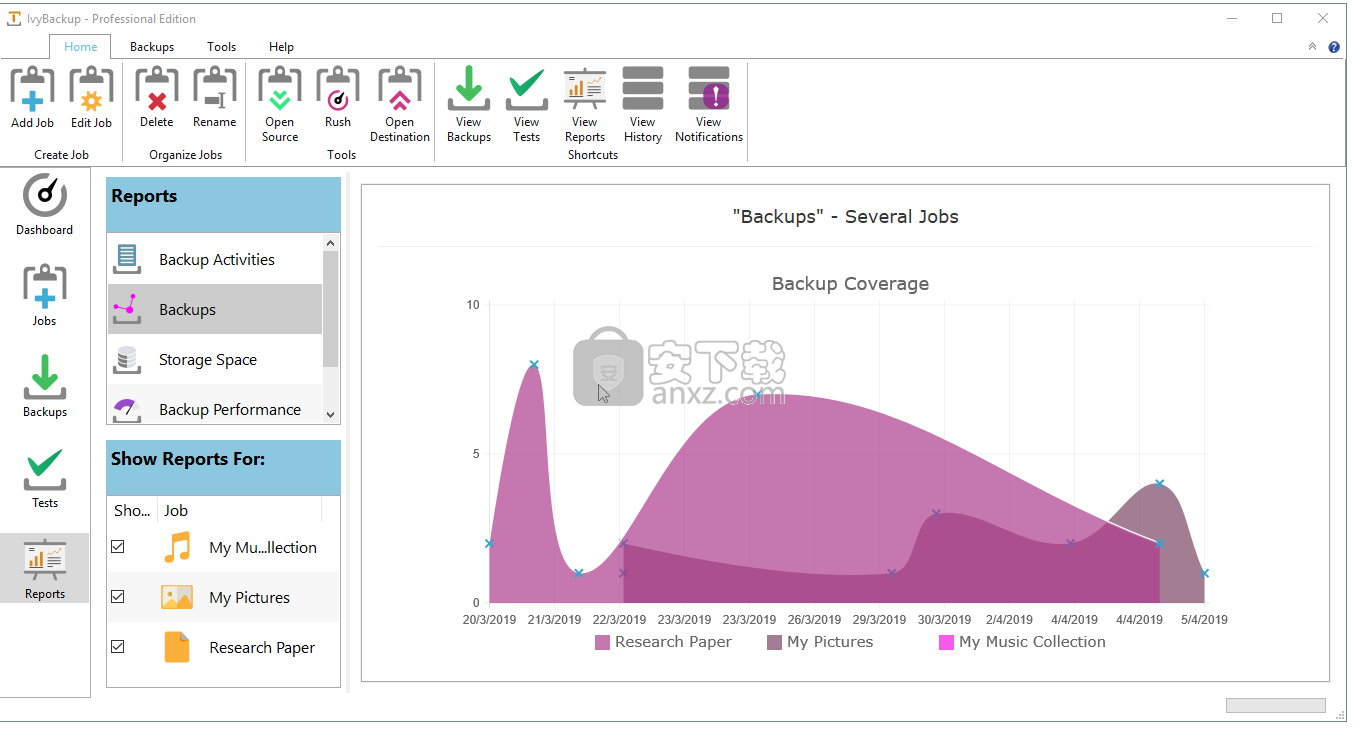Click the picture icon for My Pictures
This screenshot has width=1362, height=736.
tap(177, 597)
